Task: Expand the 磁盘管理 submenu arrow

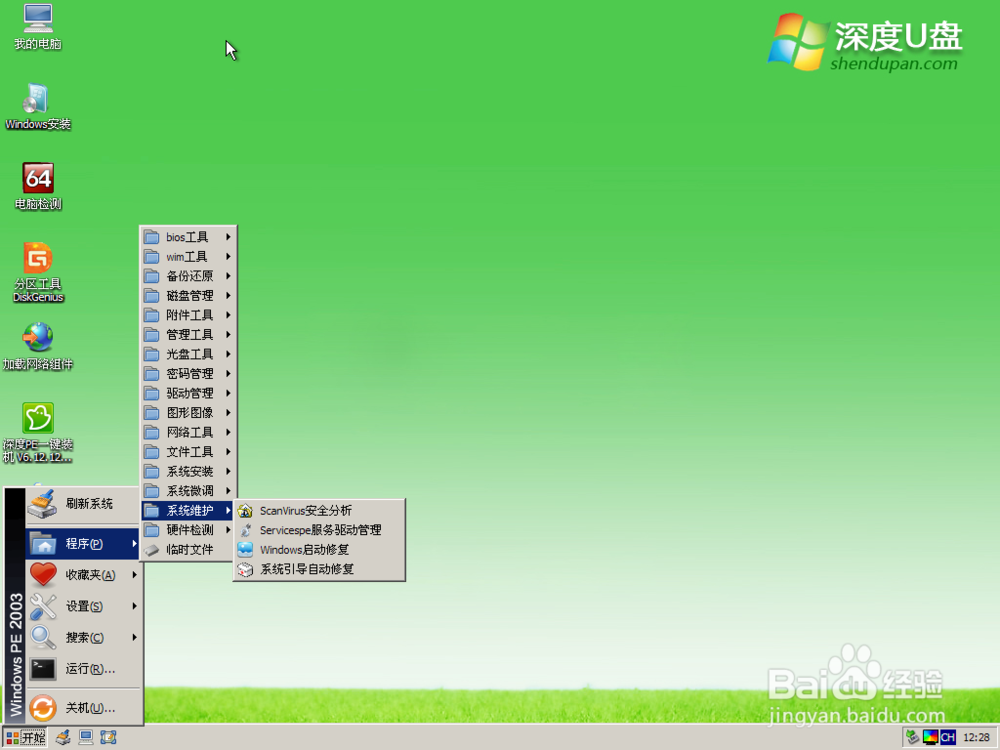Action: pos(228,295)
